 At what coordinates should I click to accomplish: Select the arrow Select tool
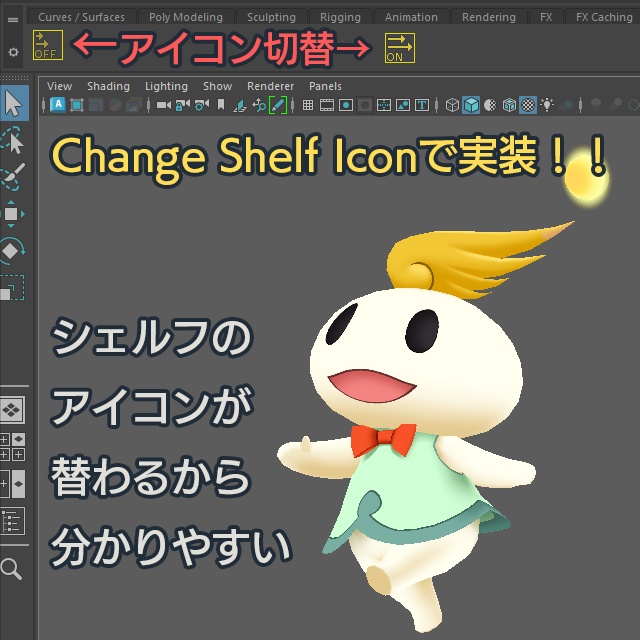pos(14,103)
